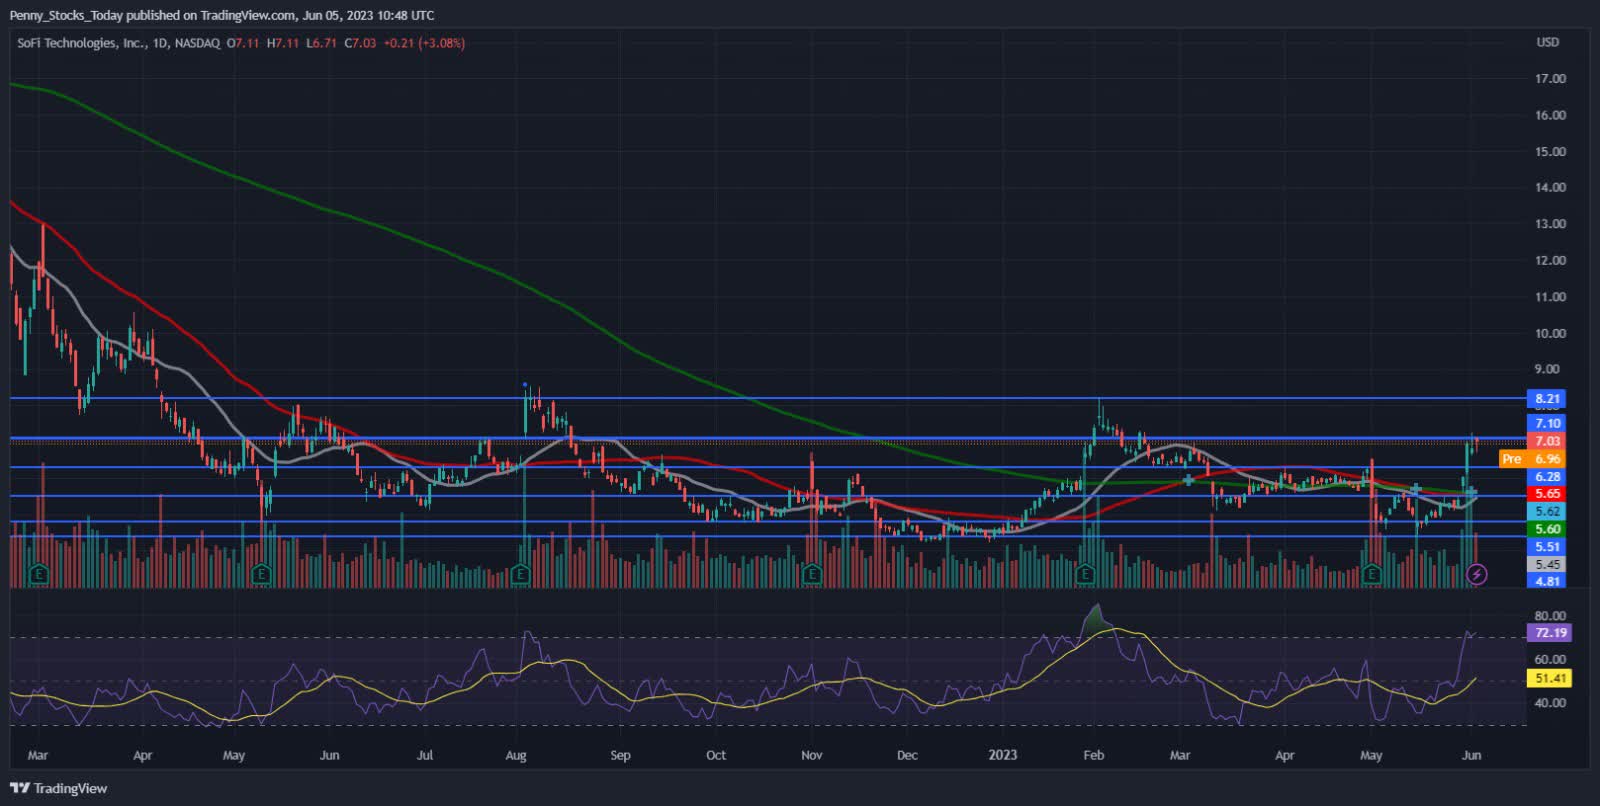The height and width of the screenshot is (806, 1600).
Task: Click the Dec label on the time axis
Action: click(x=907, y=755)
